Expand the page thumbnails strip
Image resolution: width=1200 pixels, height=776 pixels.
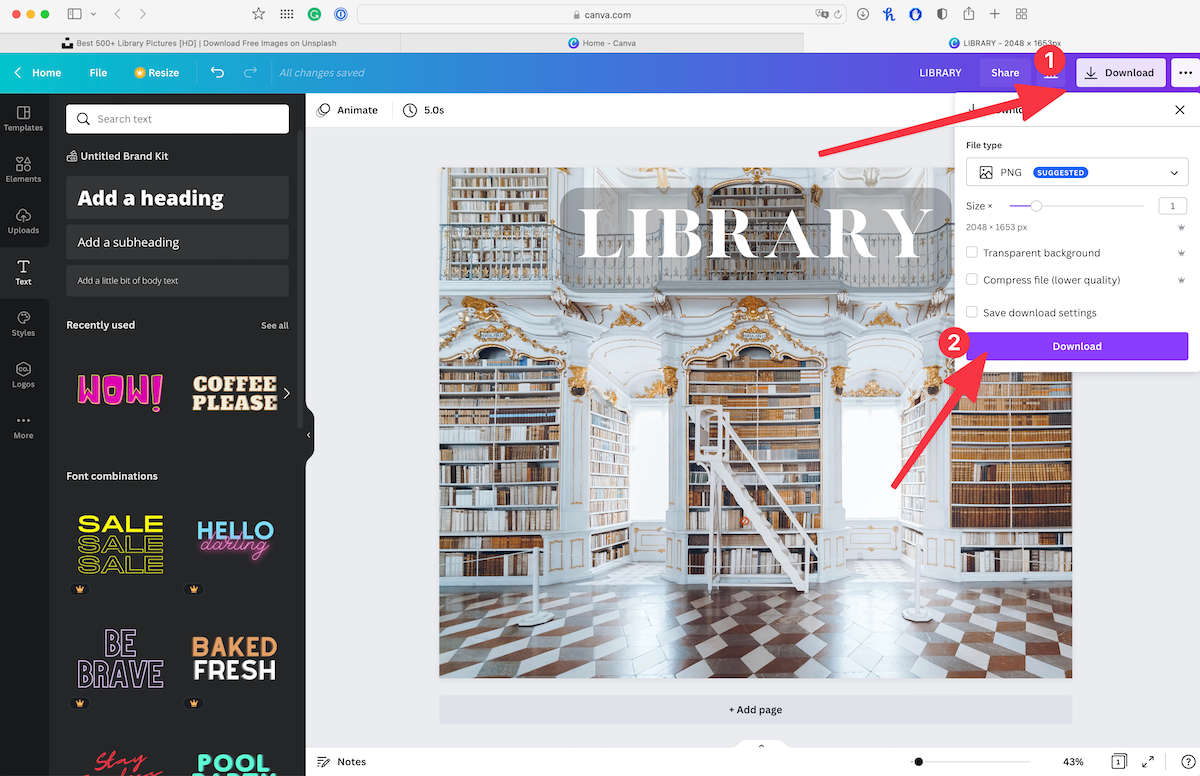click(761, 745)
